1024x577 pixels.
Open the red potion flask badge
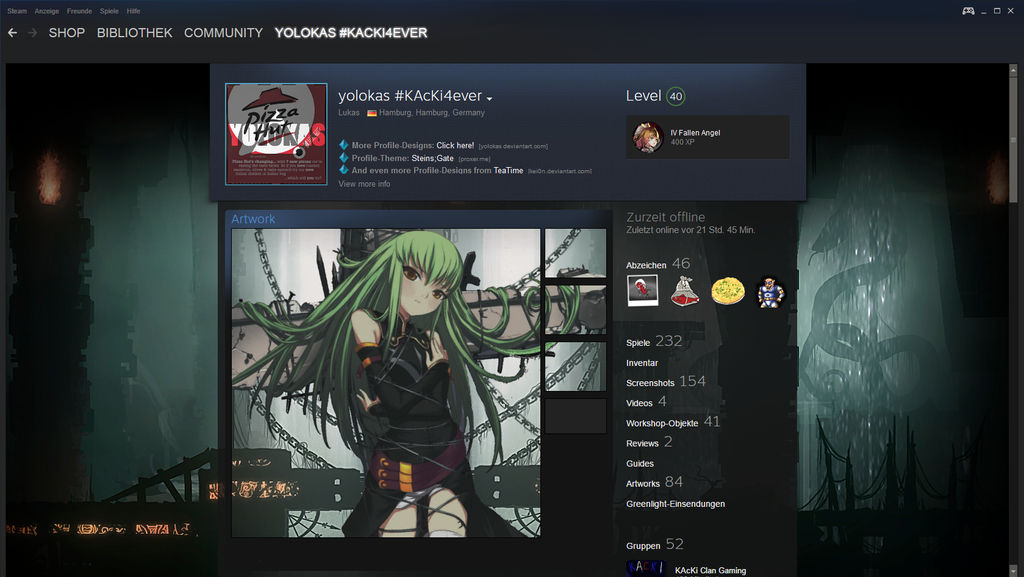[685, 291]
